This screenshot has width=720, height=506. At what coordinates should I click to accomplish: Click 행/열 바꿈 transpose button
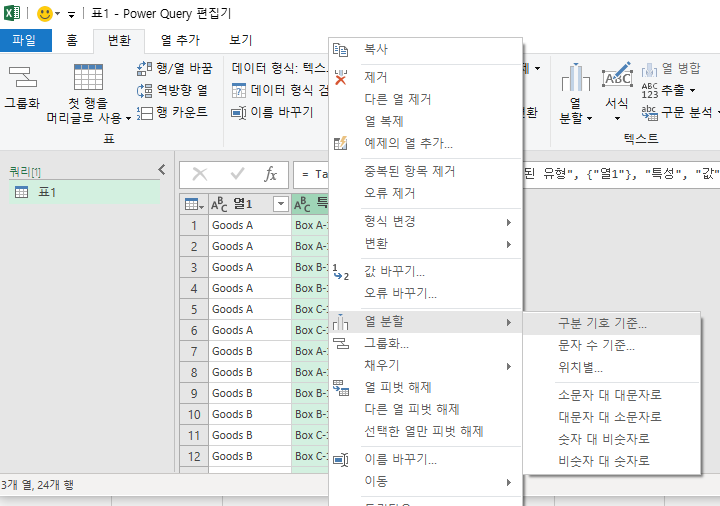pos(174,68)
